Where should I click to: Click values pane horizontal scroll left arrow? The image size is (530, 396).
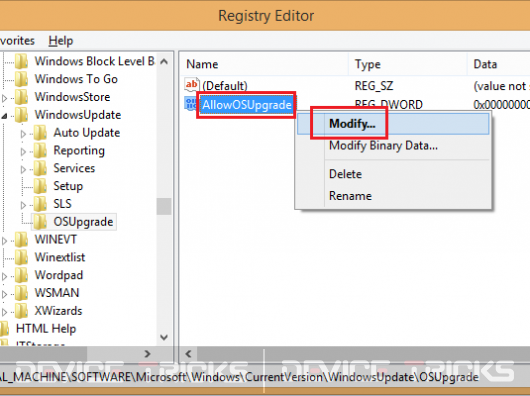(x=188, y=354)
